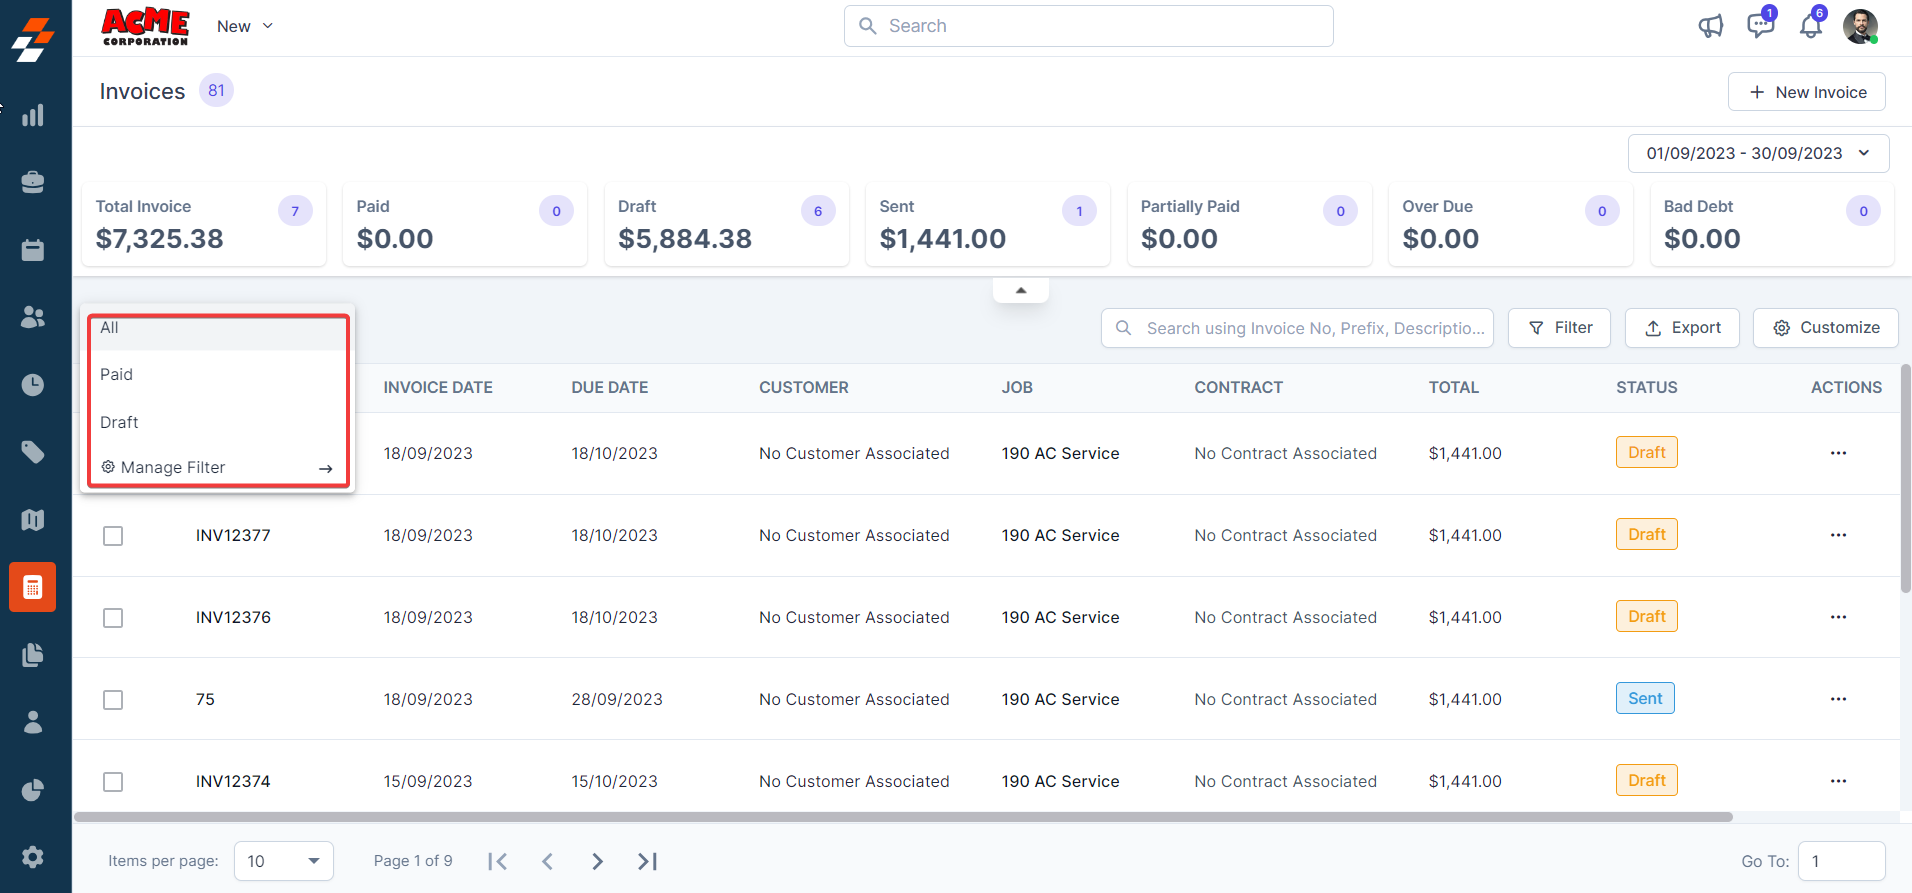The height and width of the screenshot is (893, 1912).
Task: Open the briefcase jobs sidebar icon
Action: point(33,182)
